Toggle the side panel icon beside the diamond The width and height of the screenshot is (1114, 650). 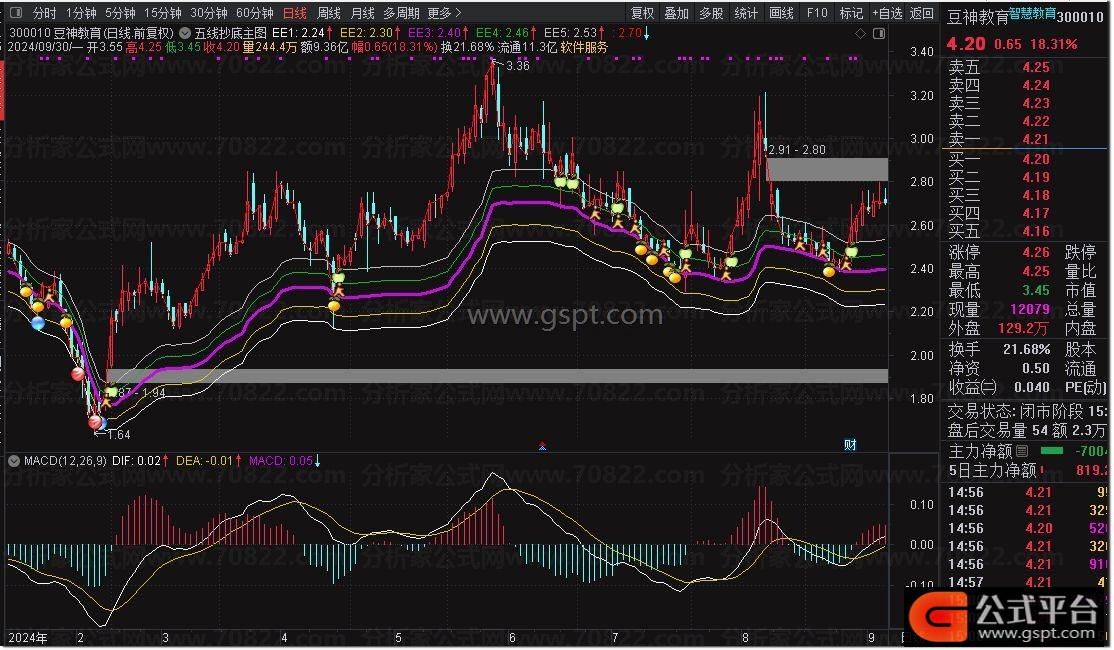tap(879, 33)
